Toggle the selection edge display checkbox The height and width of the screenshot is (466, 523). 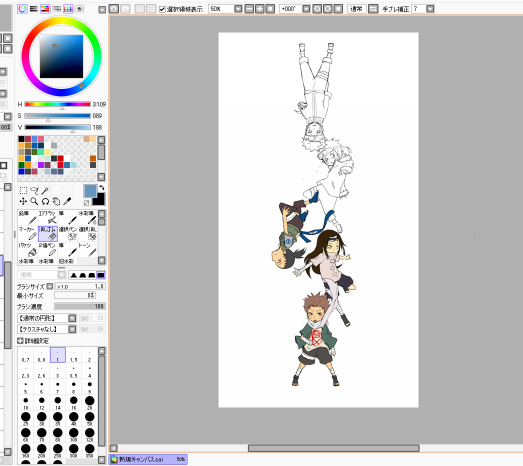[162, 9]
